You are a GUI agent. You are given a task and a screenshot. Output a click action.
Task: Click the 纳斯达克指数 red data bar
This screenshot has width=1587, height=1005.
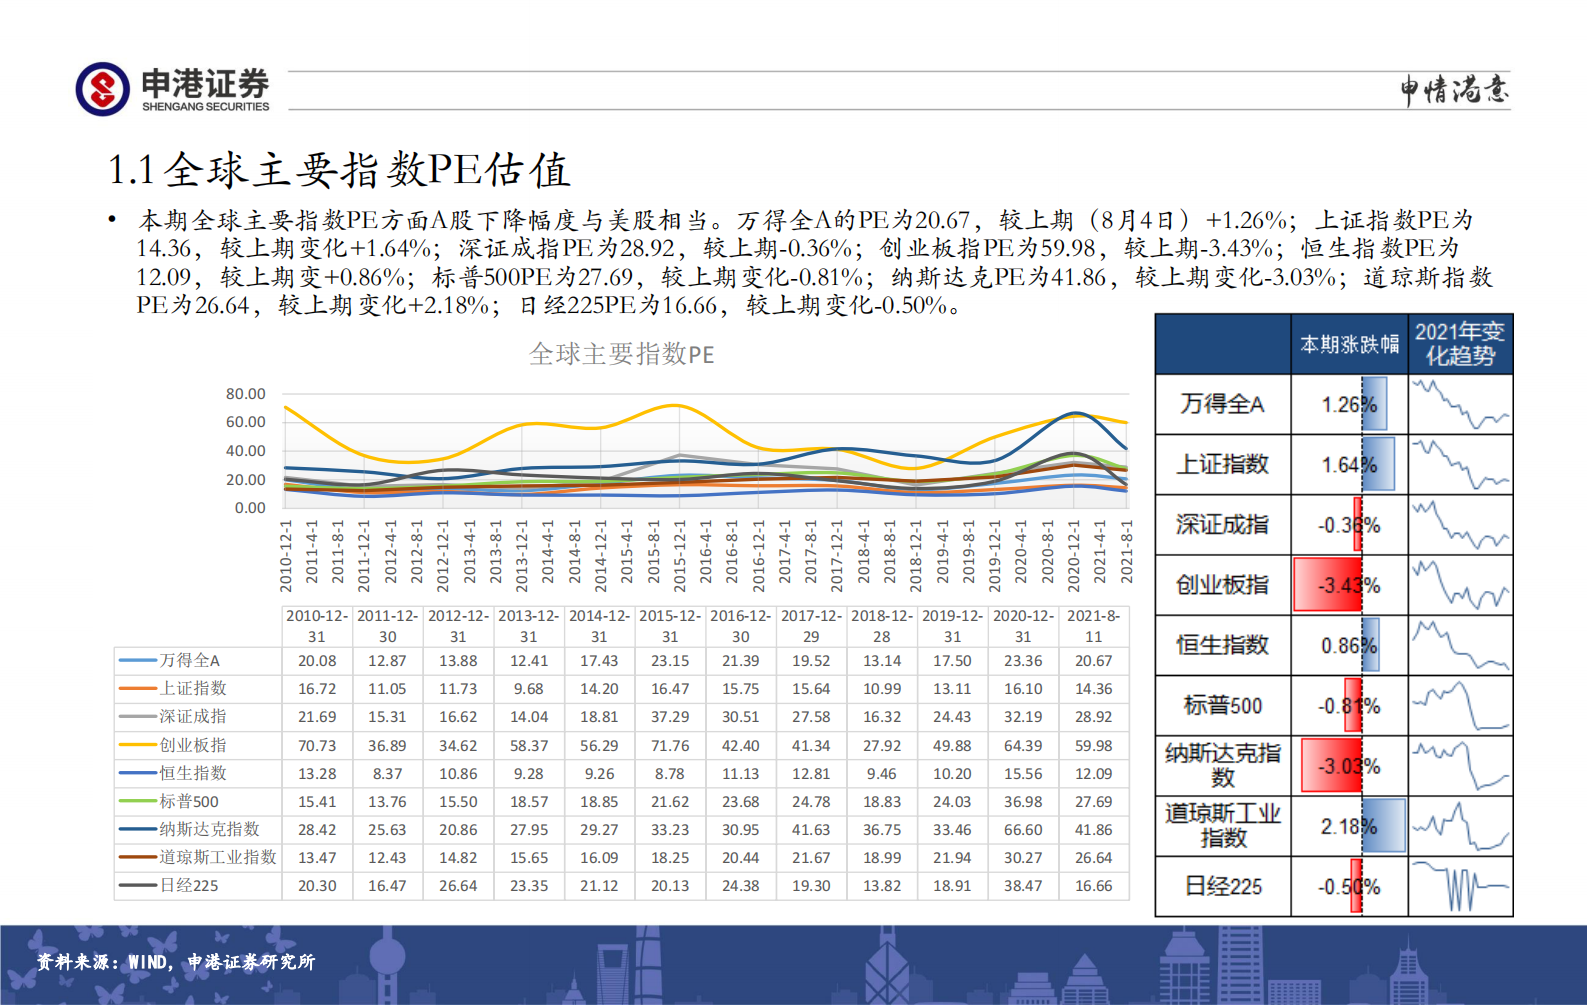[1331, 766]
